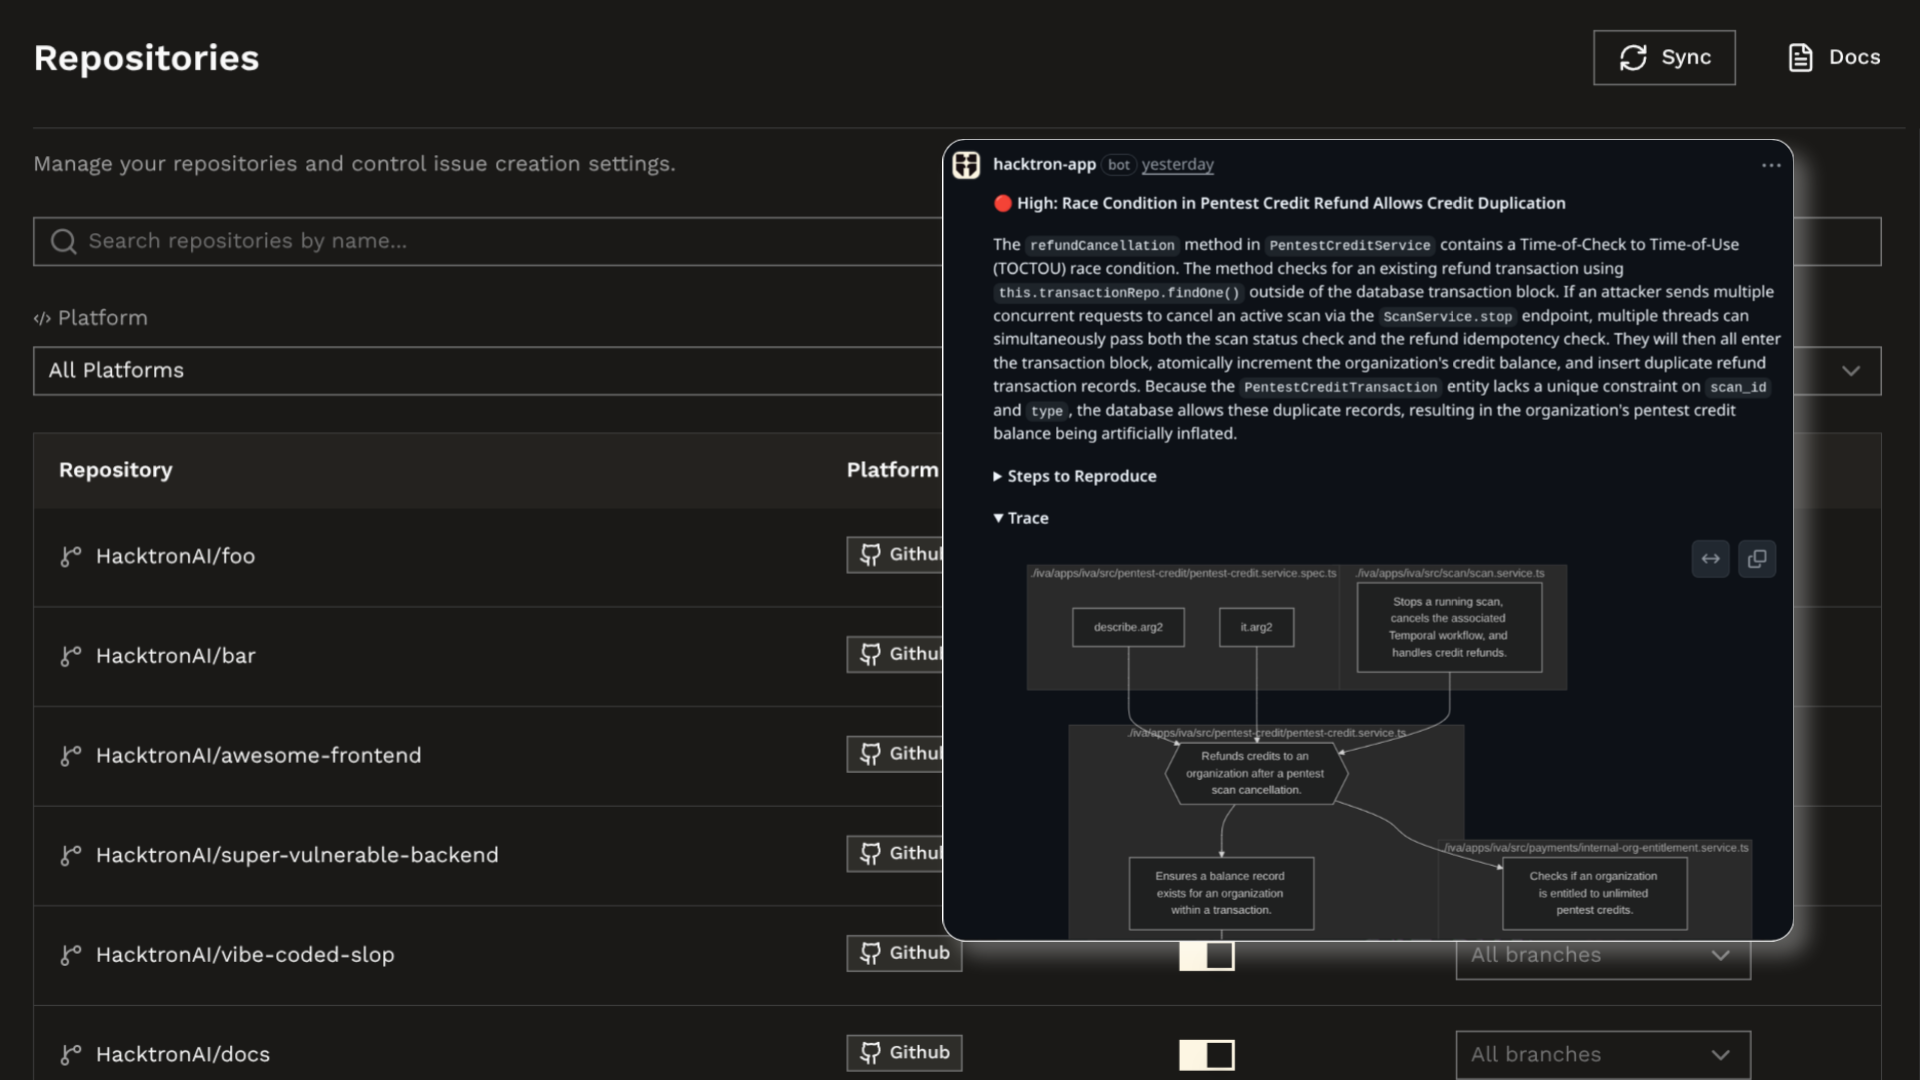Image resolution: width=1920 pixels, height=1080 pixels.
Task: Click the Repository column header
Action: click(x=115, y=470)
